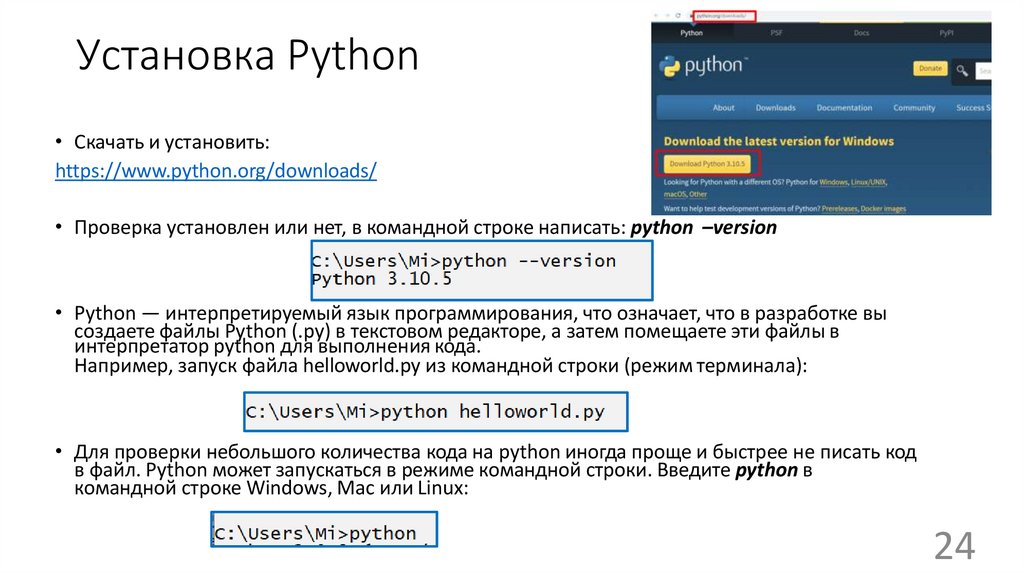Viewport: 1024px width, 574px height.
Task: Click the macOS link
Action: (x=675, y=194)
